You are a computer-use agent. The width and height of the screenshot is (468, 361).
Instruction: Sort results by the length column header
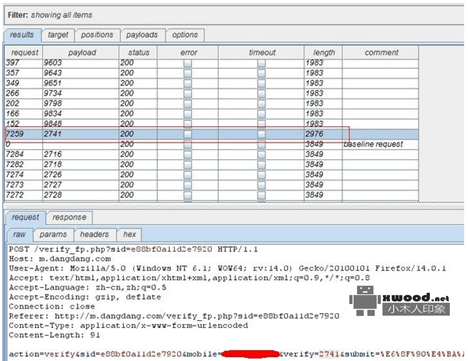(x=323, y=53)
